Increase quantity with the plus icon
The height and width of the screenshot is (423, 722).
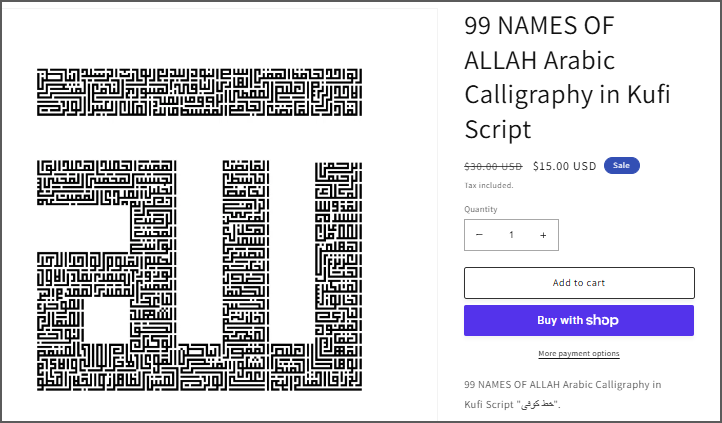pyautogui.click(x=543, y=235)
